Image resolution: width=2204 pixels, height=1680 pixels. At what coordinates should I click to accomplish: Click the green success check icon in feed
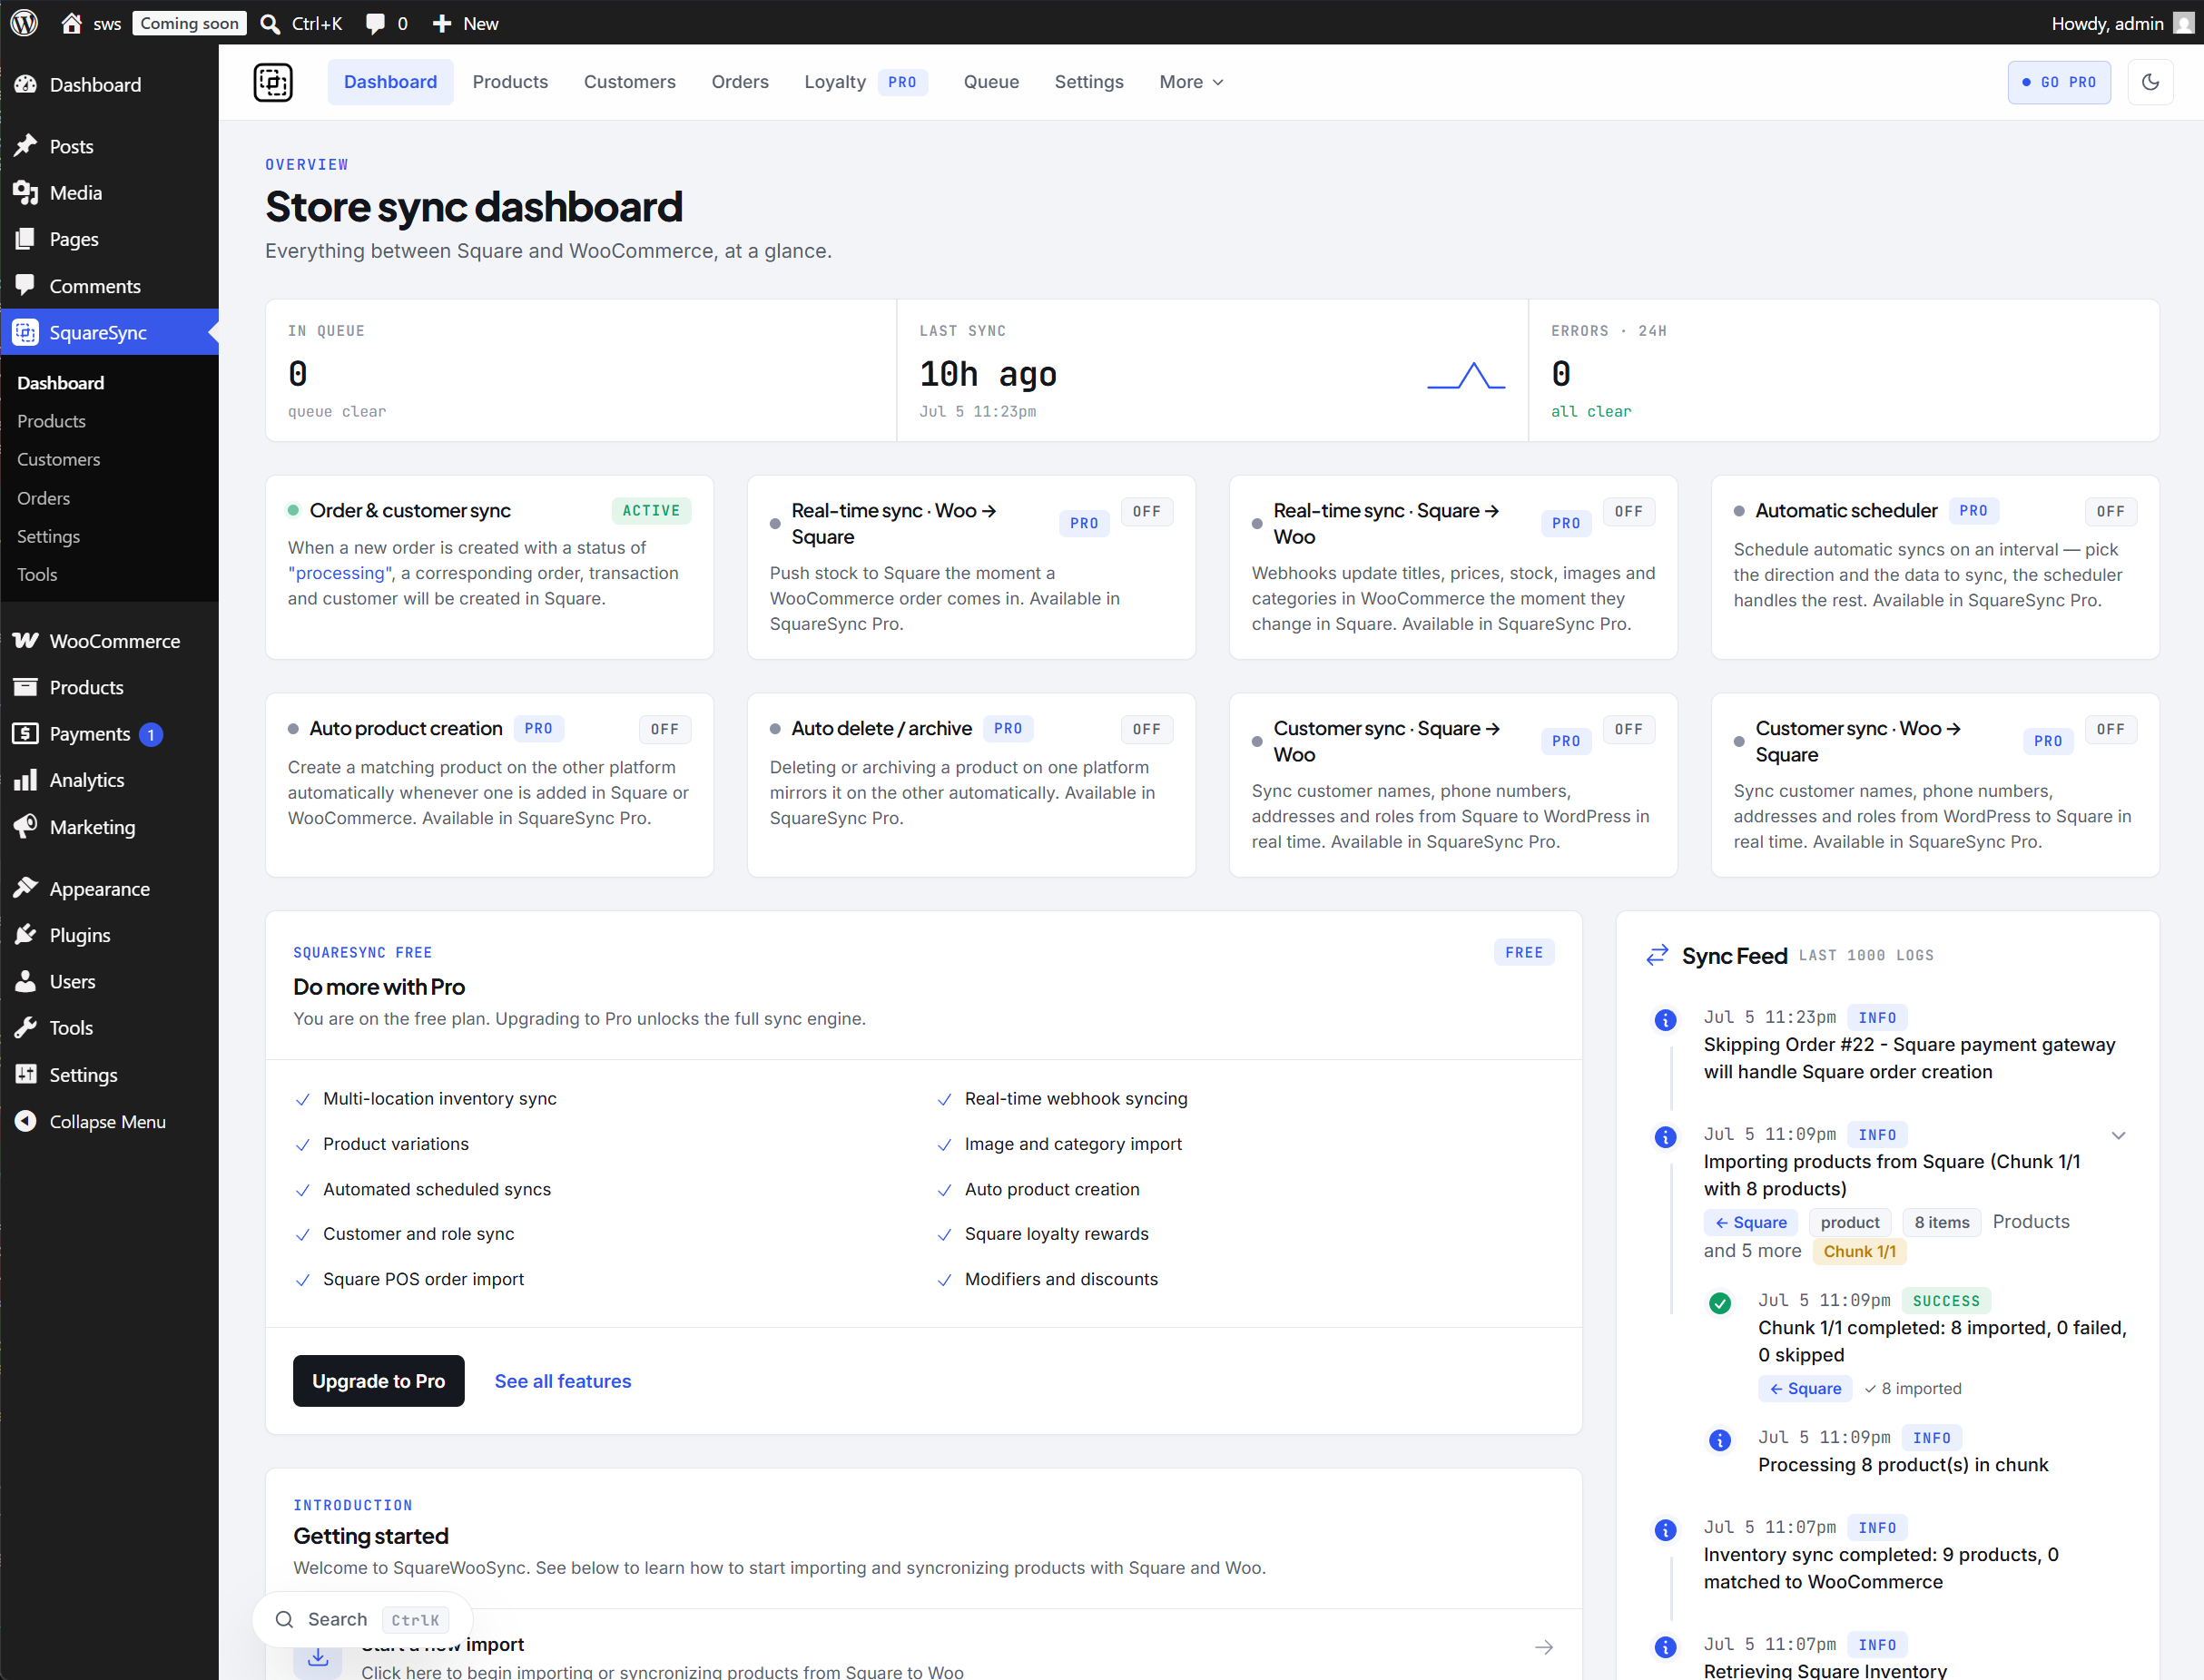tap(1720, 1303)
